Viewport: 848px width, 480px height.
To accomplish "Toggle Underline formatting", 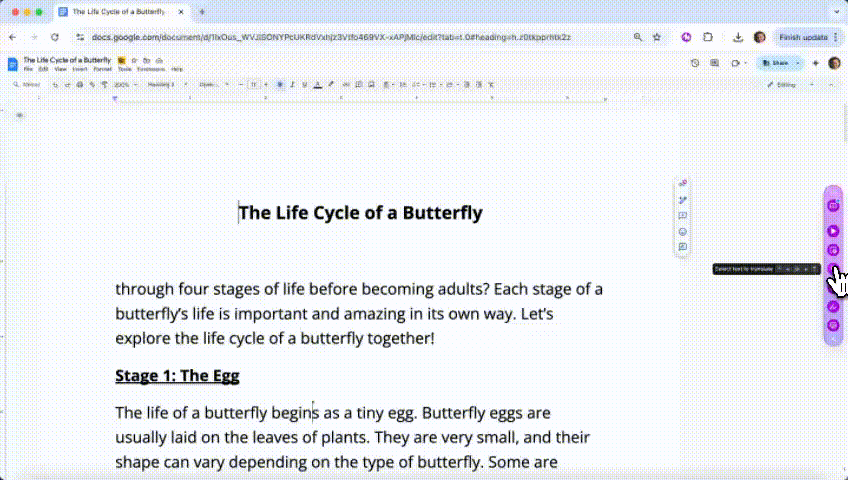I will tap(304, 85).
